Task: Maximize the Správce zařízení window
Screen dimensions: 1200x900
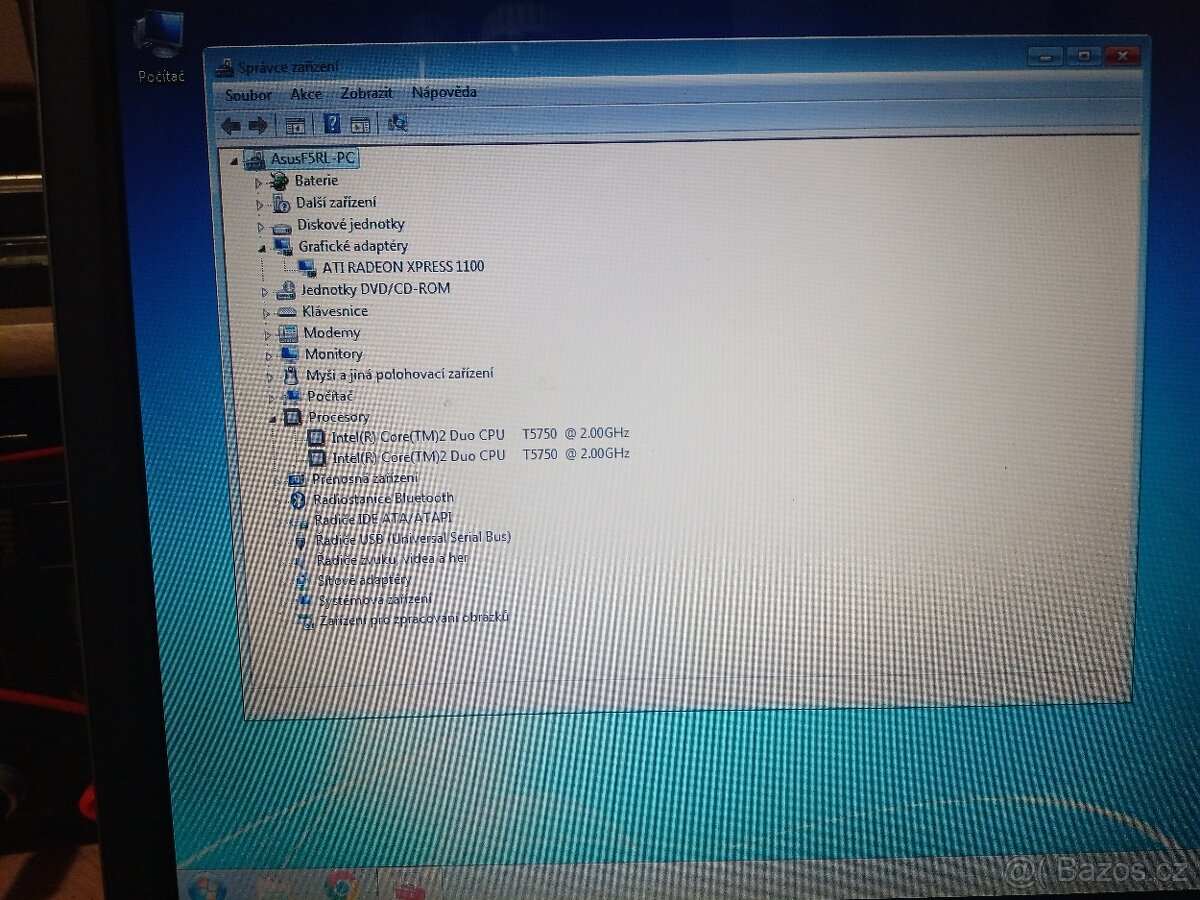Action: [1083, 57]
